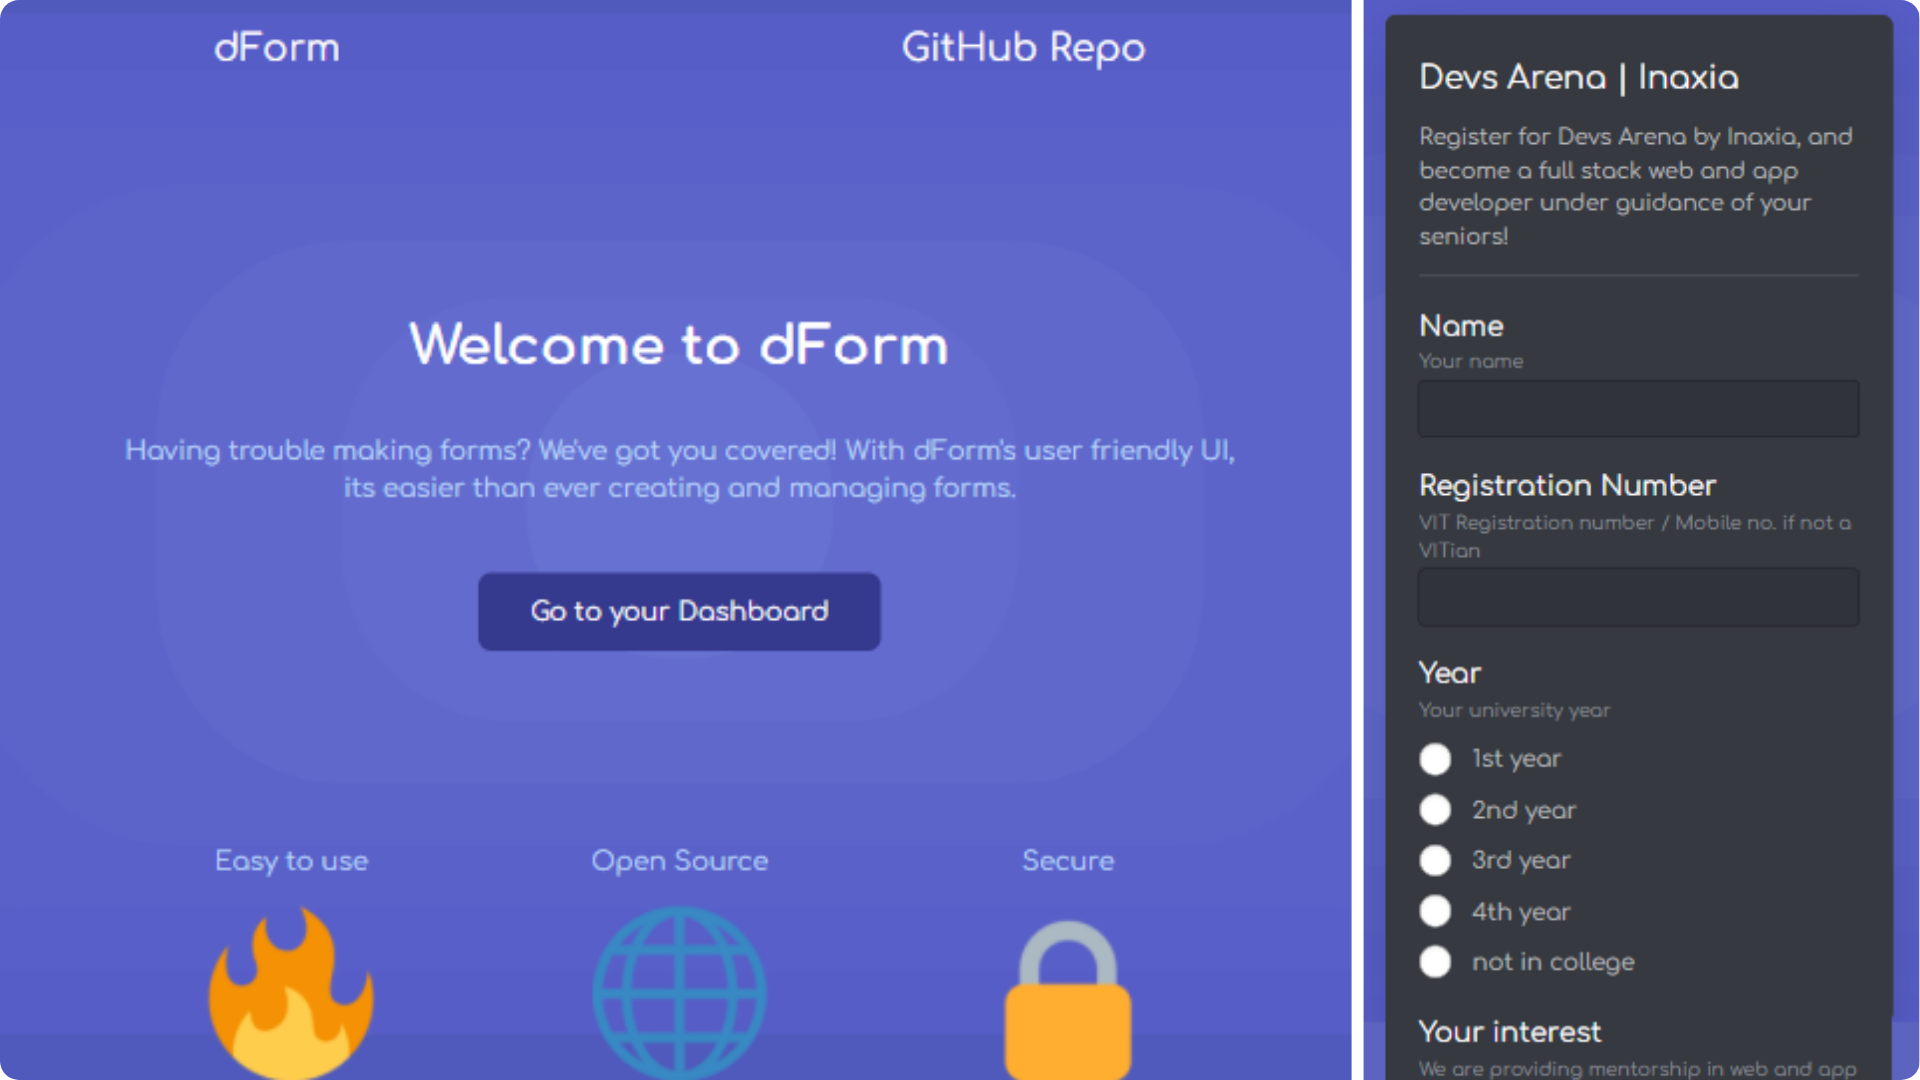Click the Name input field
This screenshot has width=1920, height=1080.
[x=1638, y=409]
